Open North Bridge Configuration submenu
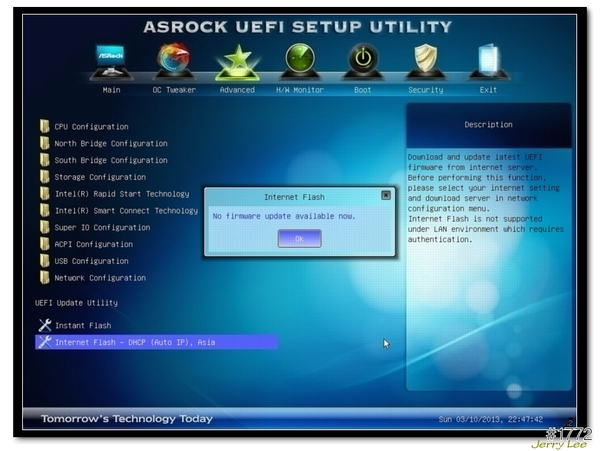The width and height of the screenshot is (600, 451). (111, 143)
